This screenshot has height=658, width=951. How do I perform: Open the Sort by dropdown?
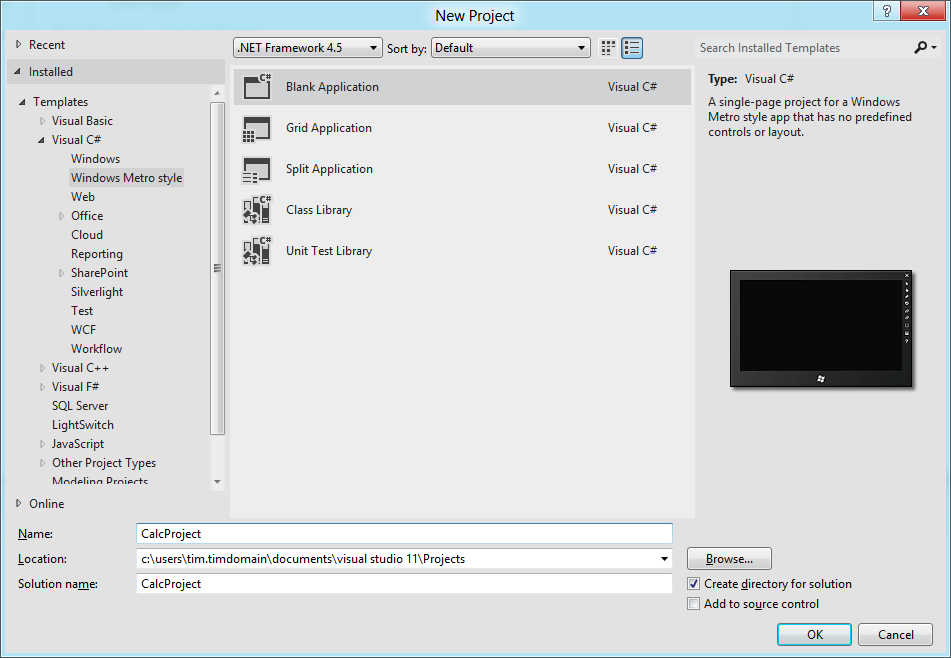click(x=511, y=48)
